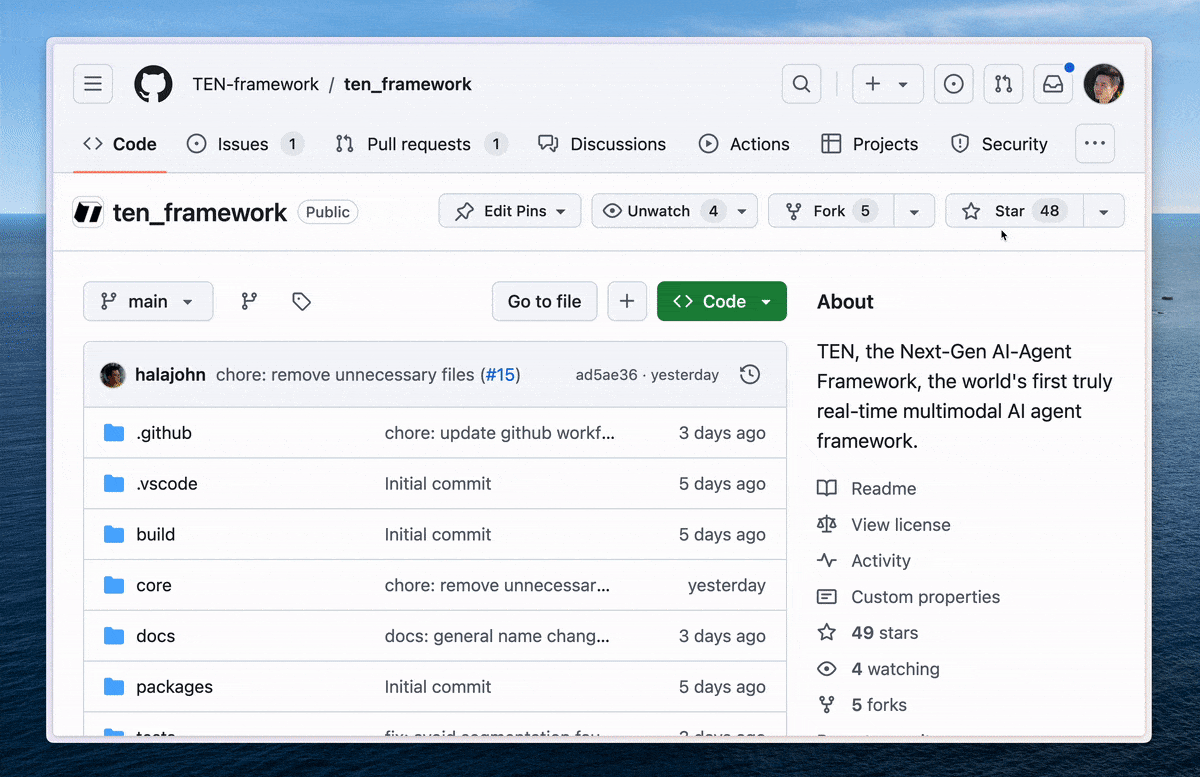Expand the green Code dropdown

(721, 301)
